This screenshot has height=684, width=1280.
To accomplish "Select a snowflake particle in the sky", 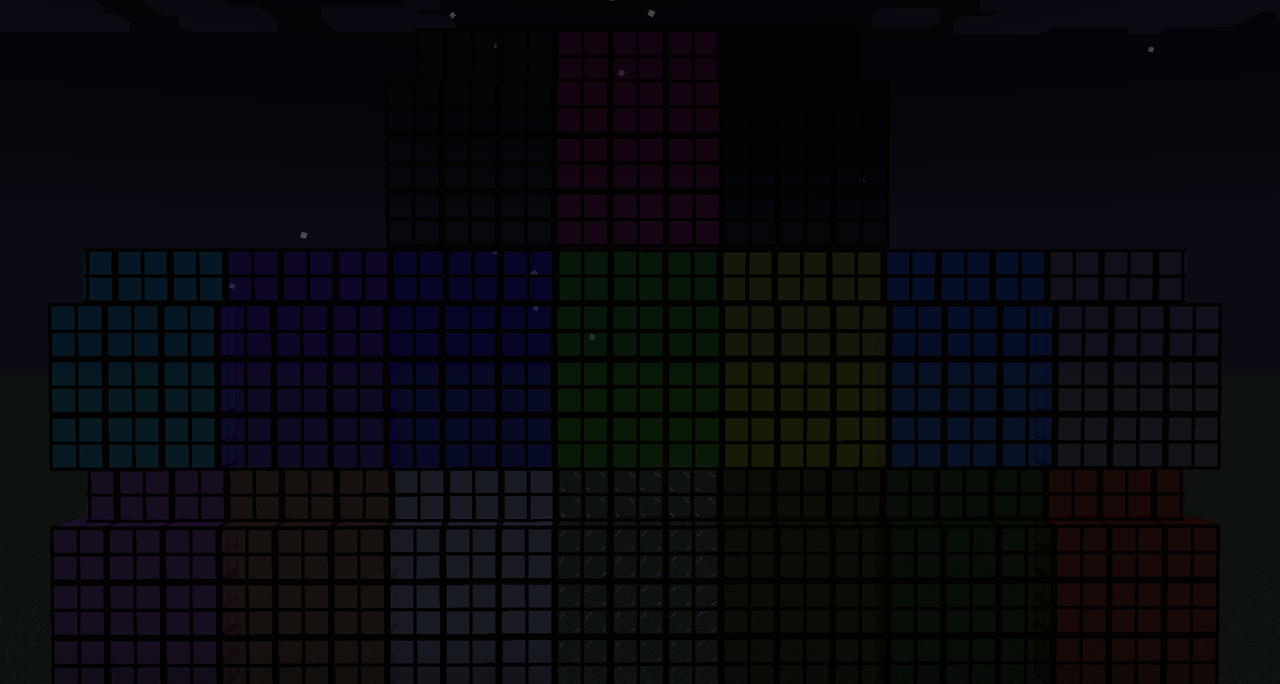I will pos(1150,48).
